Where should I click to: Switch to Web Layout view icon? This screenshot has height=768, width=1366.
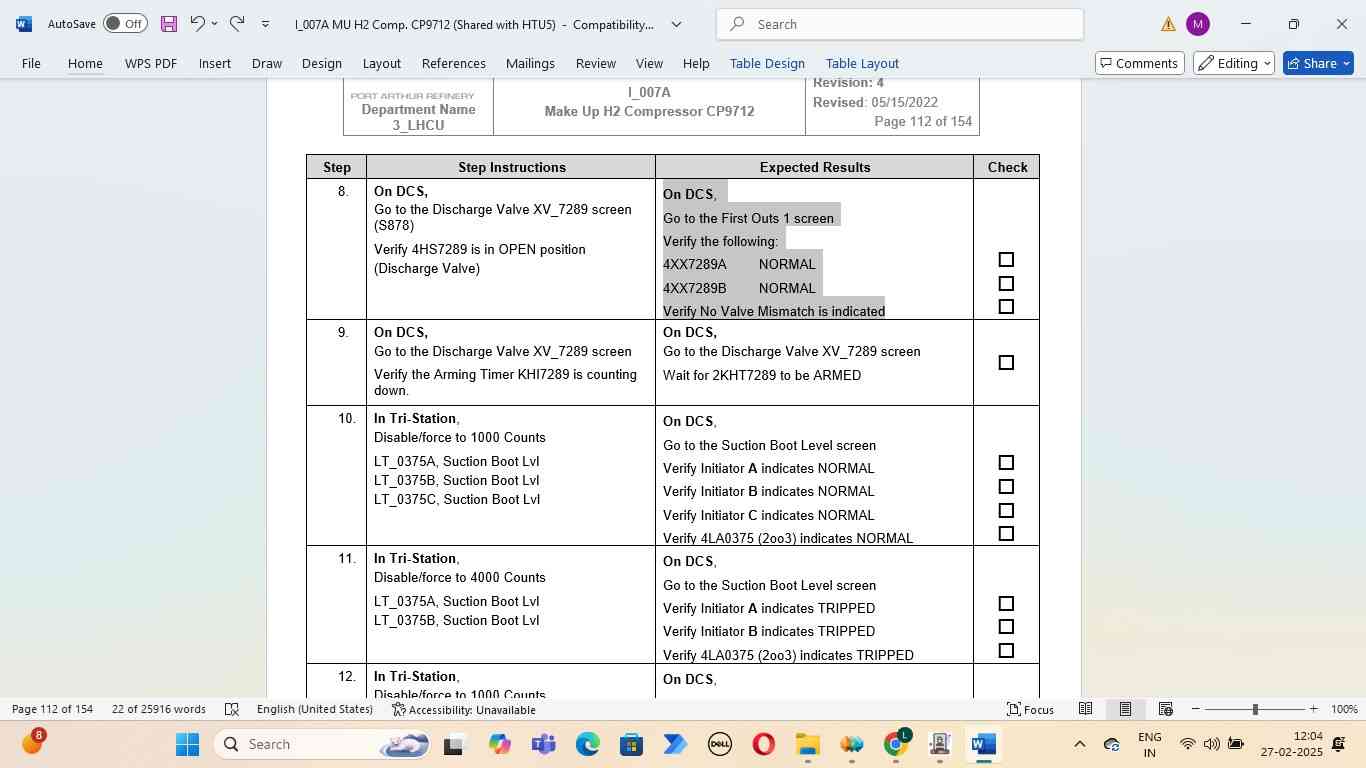tap(1165, 709)
